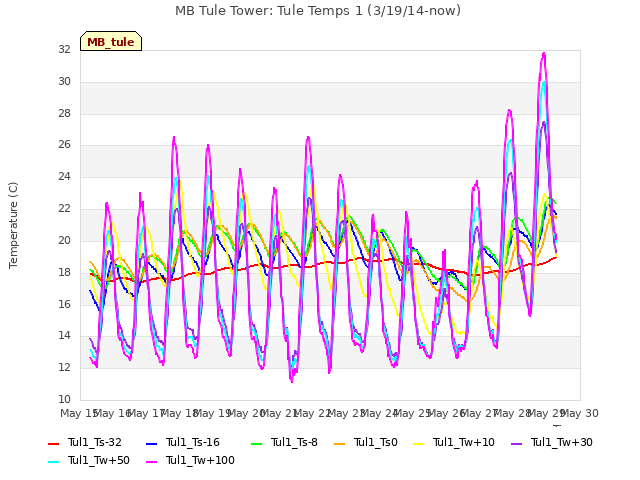Click the y-axis value 32
640x480 pixels.
click(x=64, y=49)
